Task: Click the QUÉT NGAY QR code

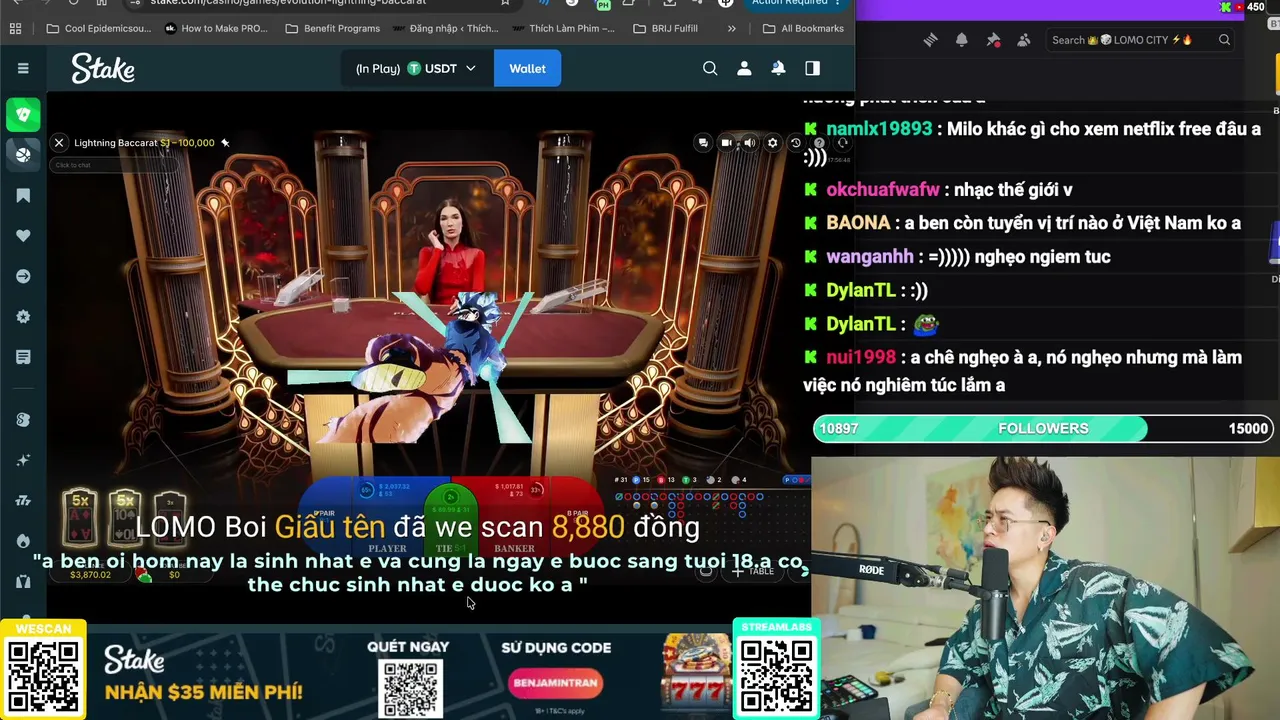Action: 410,687
